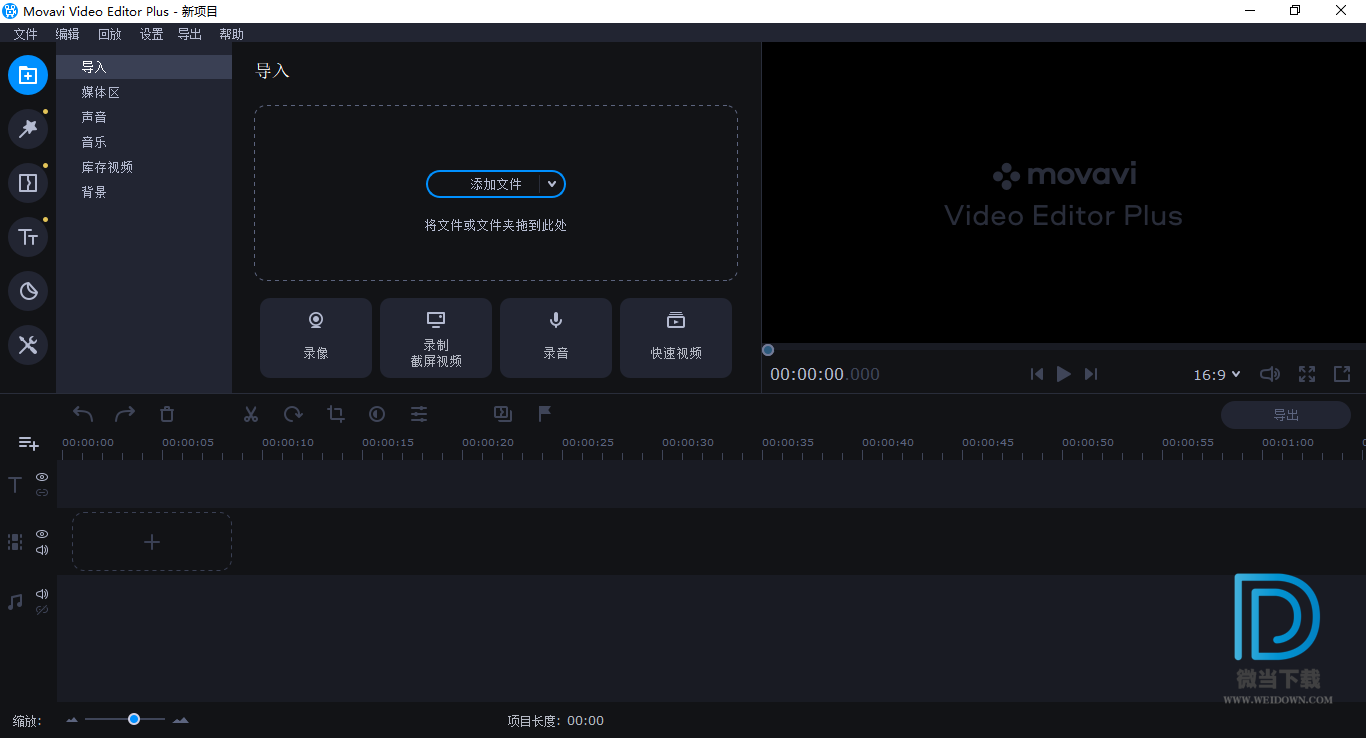Open the 16:9 aspect ratio dropdown
The height and width of the screenshot is (738, 1366).
click(1217, 374)
